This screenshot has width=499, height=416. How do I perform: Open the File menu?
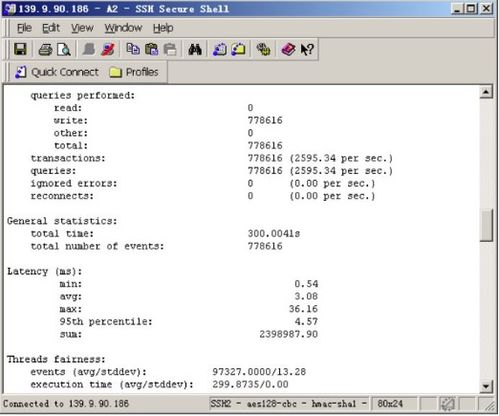pyautogui.click(x=24, y=28)
